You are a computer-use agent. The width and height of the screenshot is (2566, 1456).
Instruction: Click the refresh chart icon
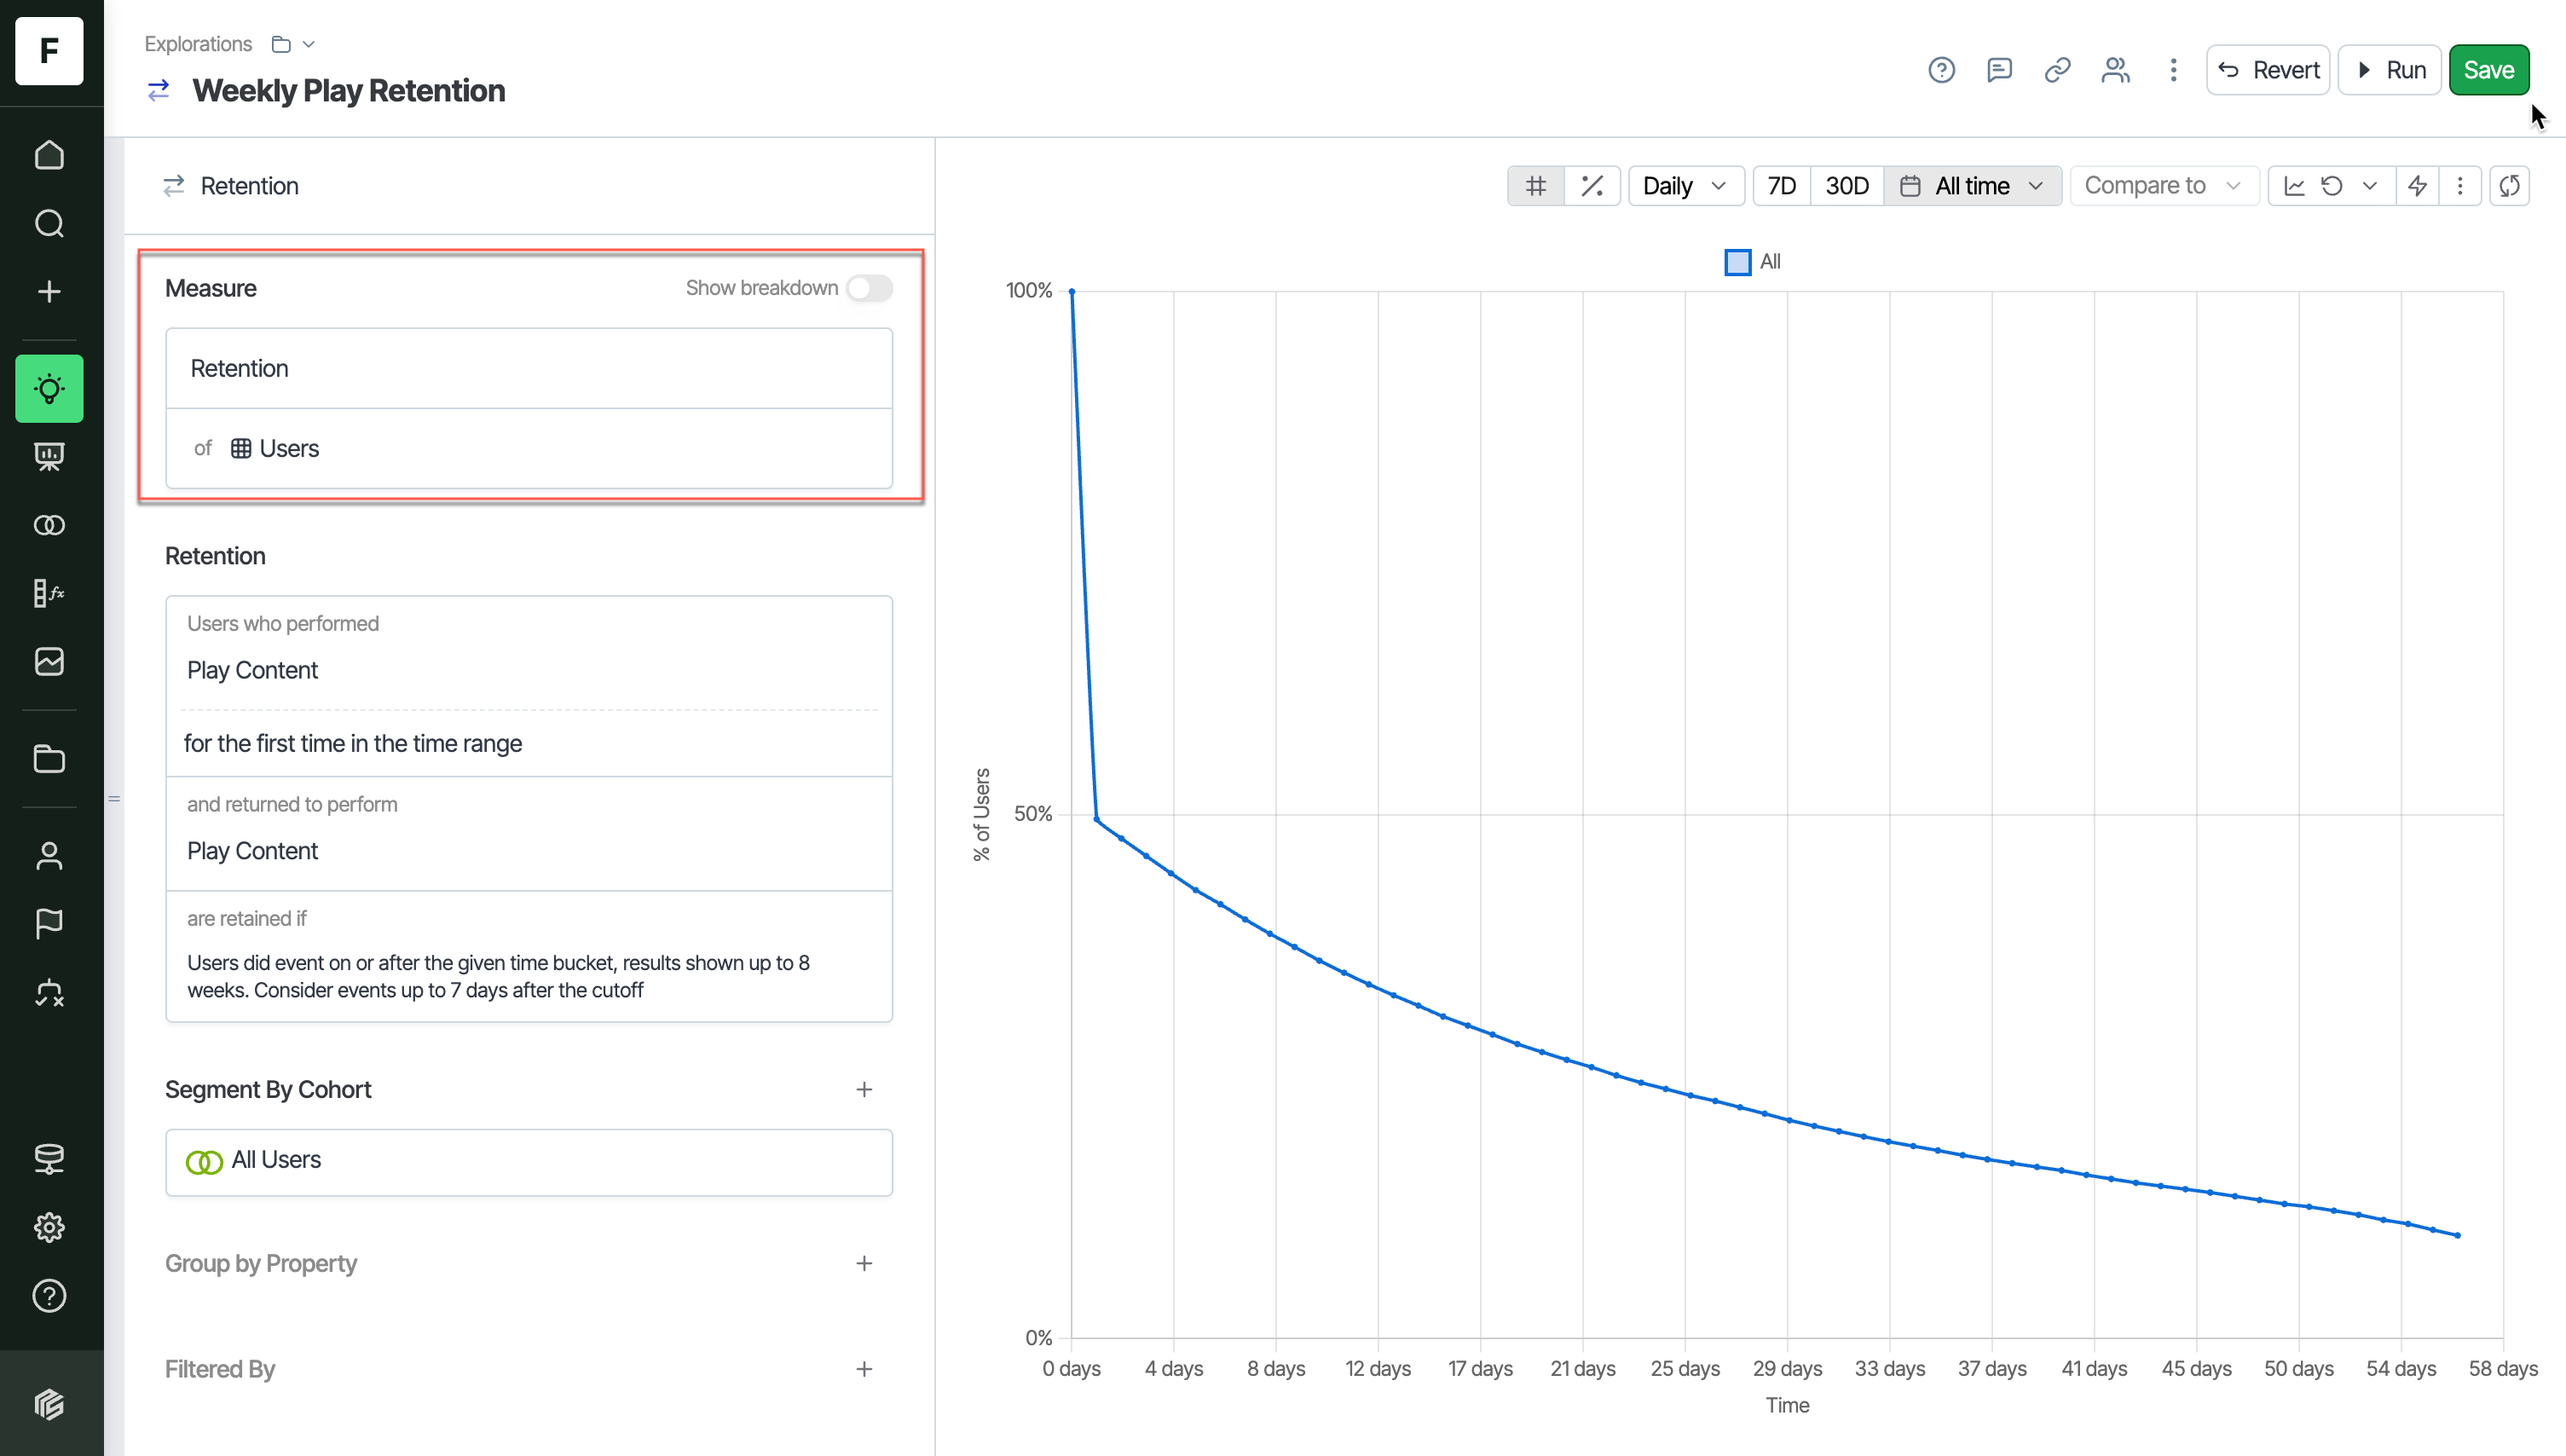pos(2509,186)
